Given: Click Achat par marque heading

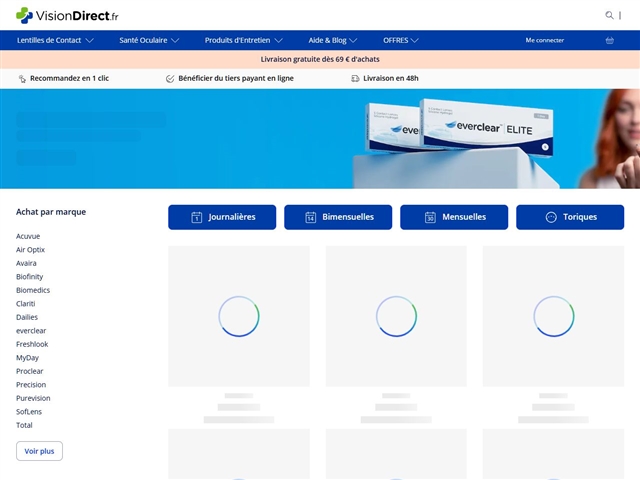Looking at the screenshot, I should 51,212.
